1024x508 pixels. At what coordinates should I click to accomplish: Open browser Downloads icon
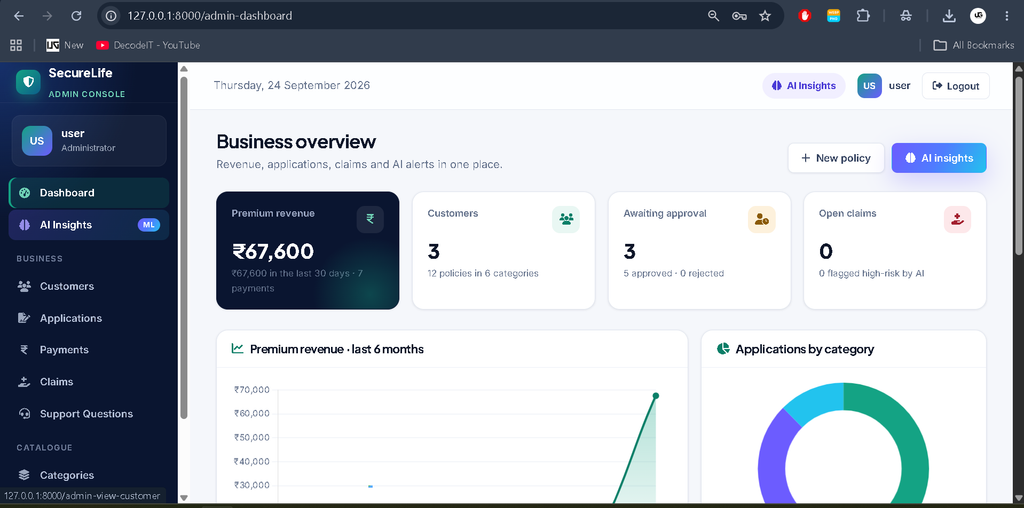click(949, 16)
